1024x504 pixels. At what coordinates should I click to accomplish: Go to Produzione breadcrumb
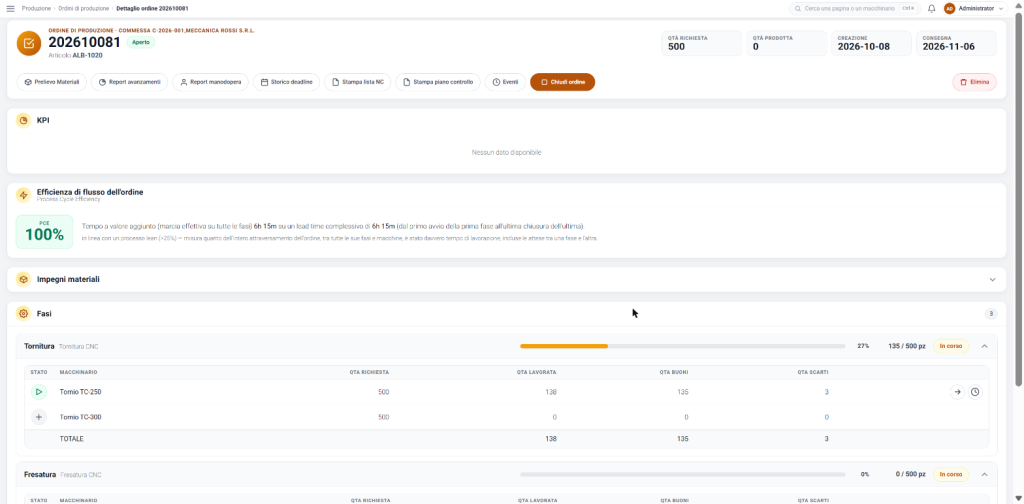tap(37, 8)
